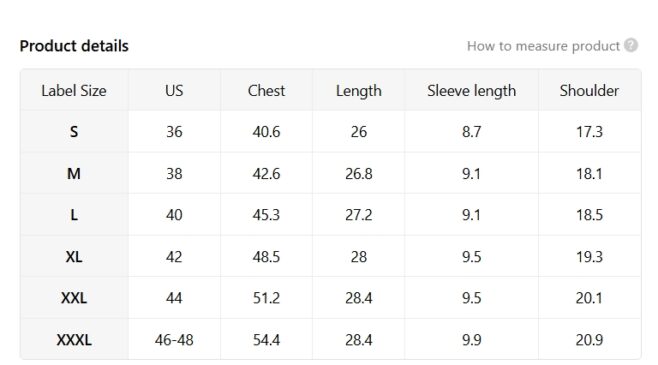Screen dimensions: 658x365
Task: Click the question mark help icon
Action: click(x=631, y=45)
